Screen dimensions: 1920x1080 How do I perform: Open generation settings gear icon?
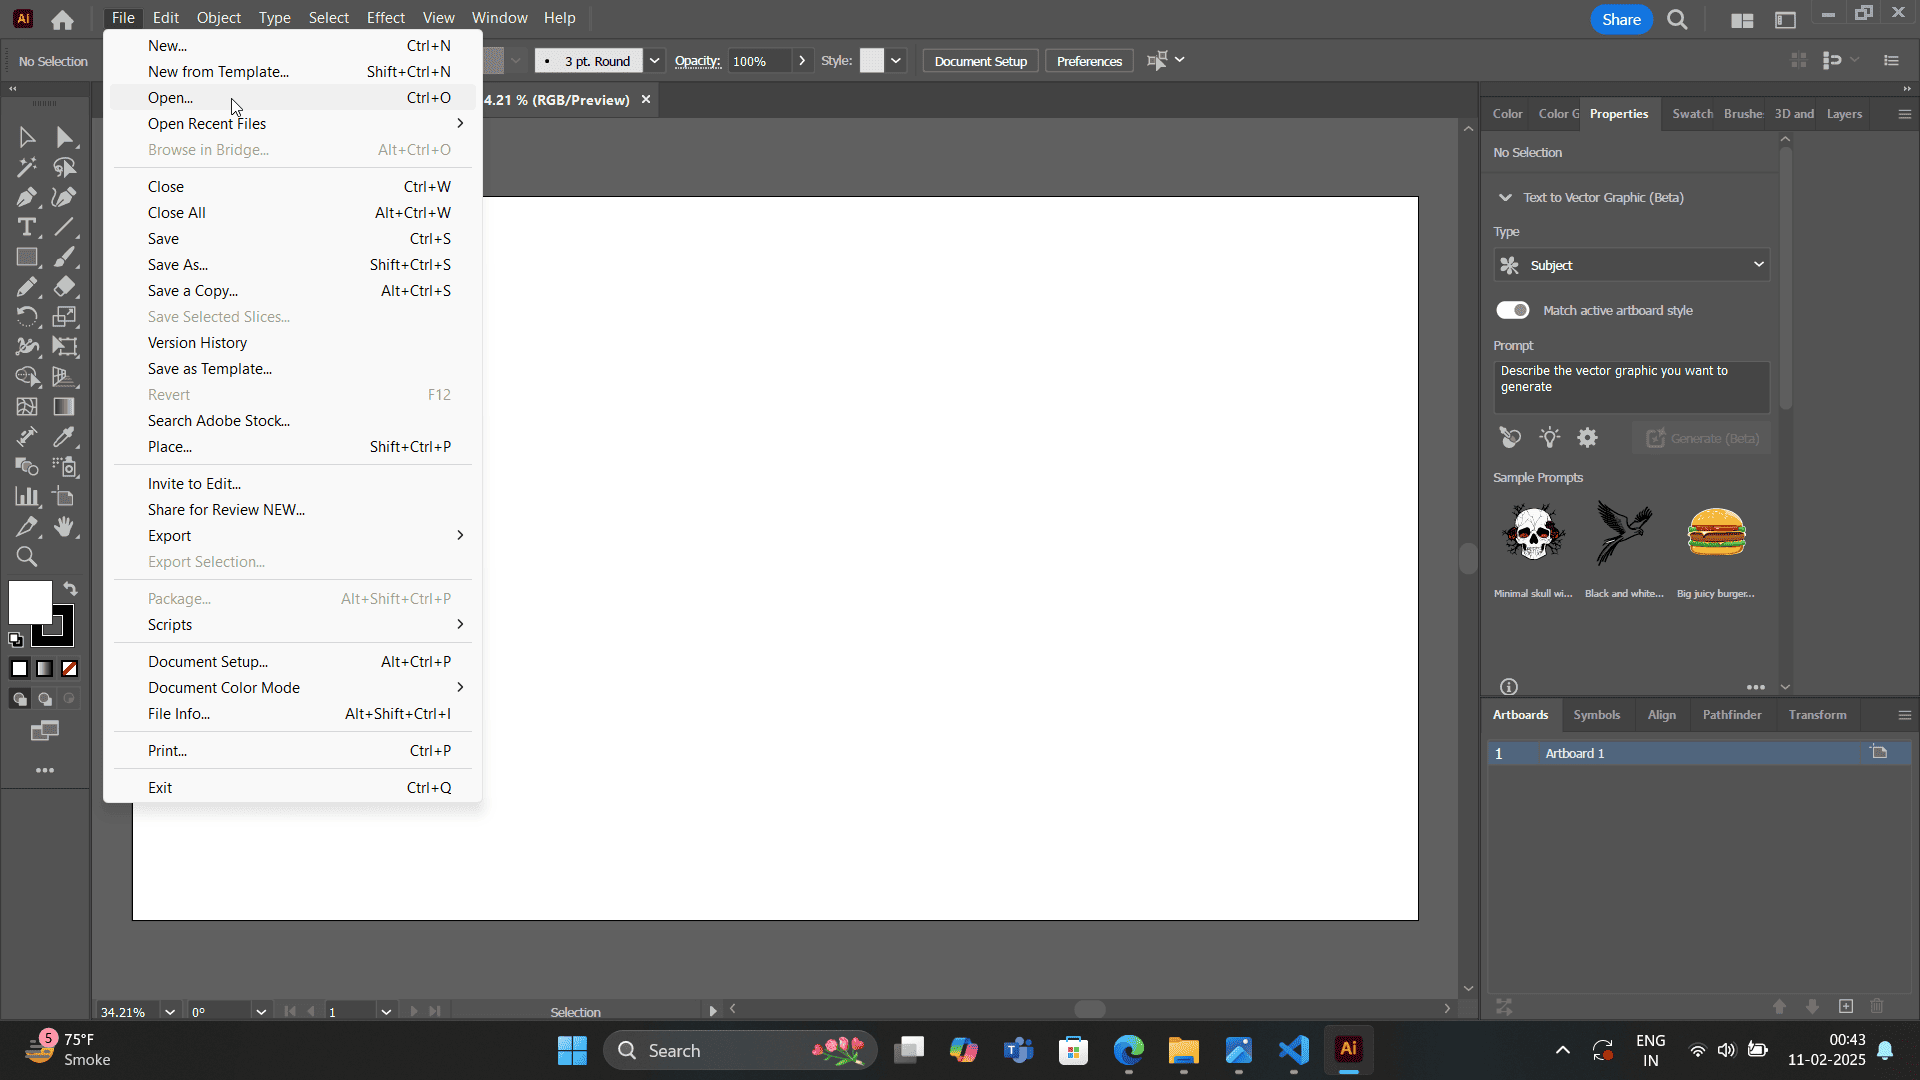1588,438
